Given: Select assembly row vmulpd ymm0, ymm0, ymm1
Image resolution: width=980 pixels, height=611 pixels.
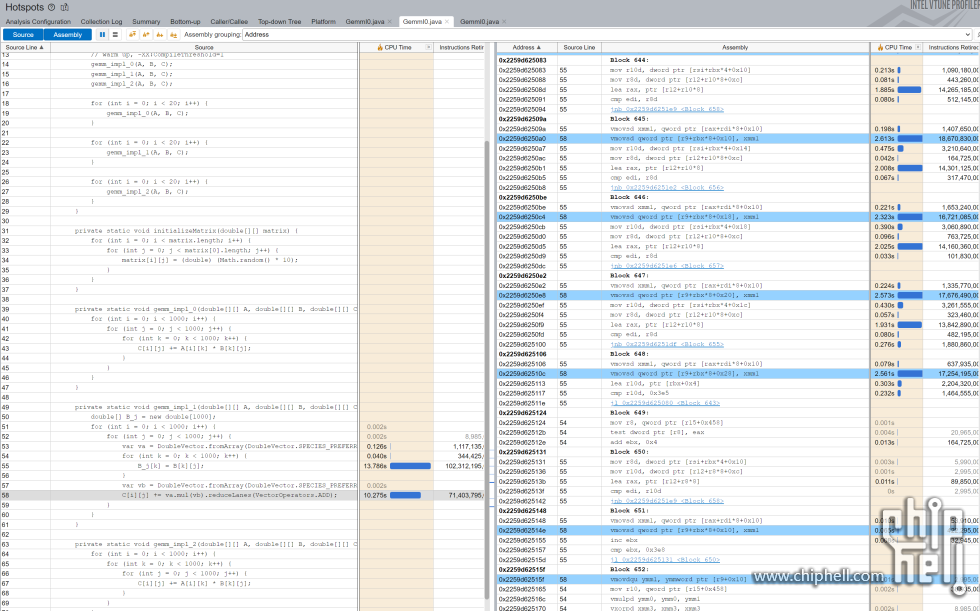Looking at the screenshot, I should coord(738,599).
